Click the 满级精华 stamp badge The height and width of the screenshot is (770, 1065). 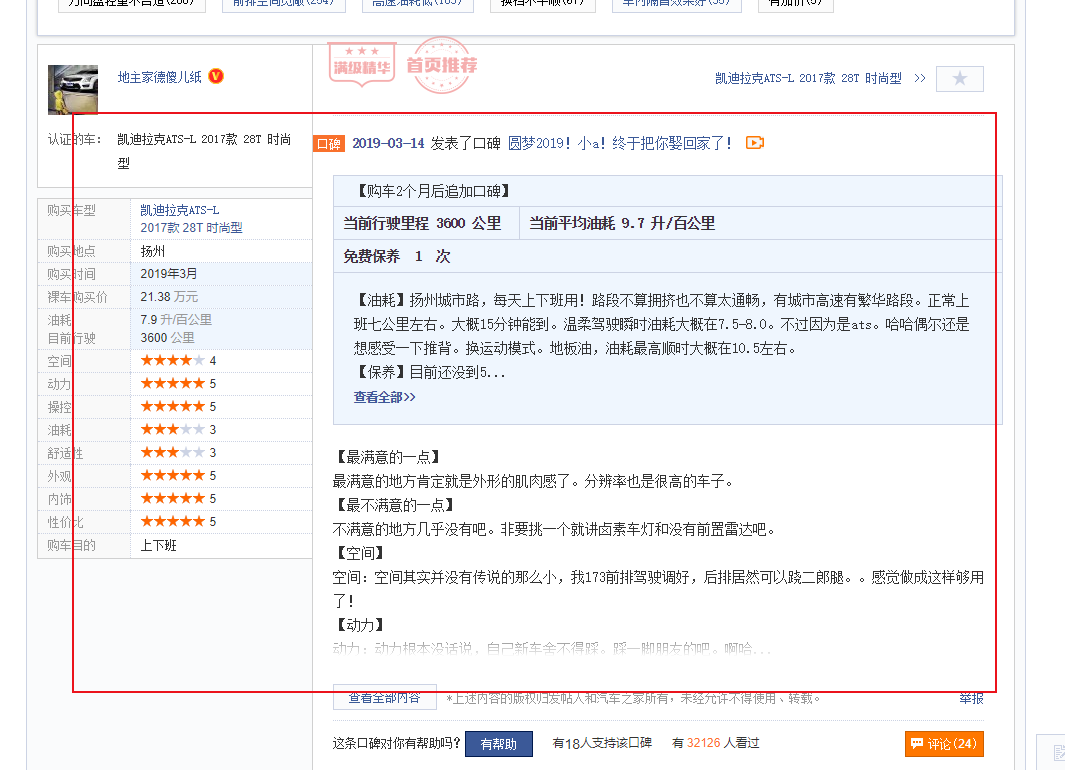[x=362, y=67]
